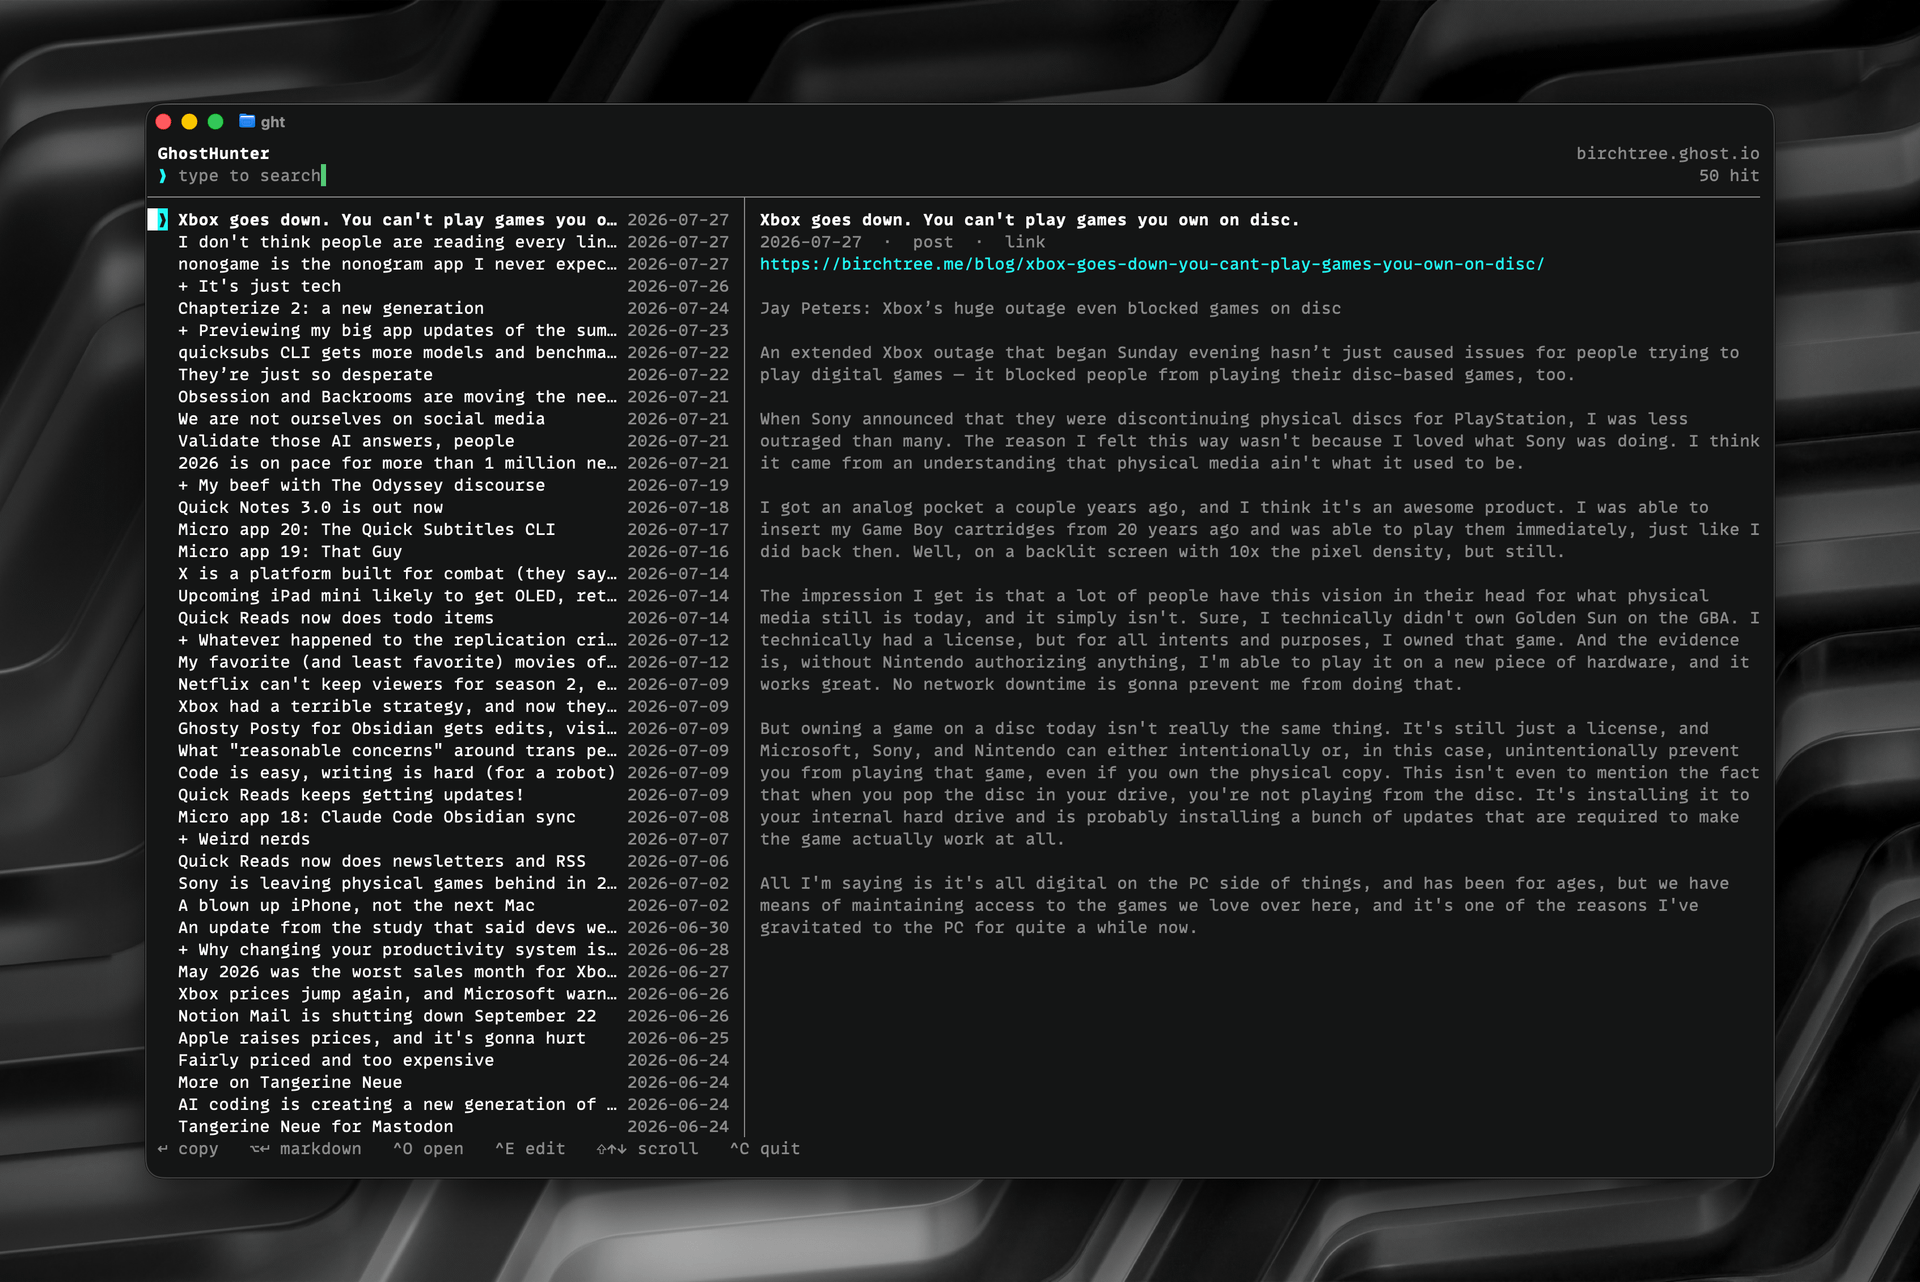Screen dimensions: 1920x1282
Task: Click the '2026-07-27 · post · link' metadata line
Action: (x=902, y=242)
